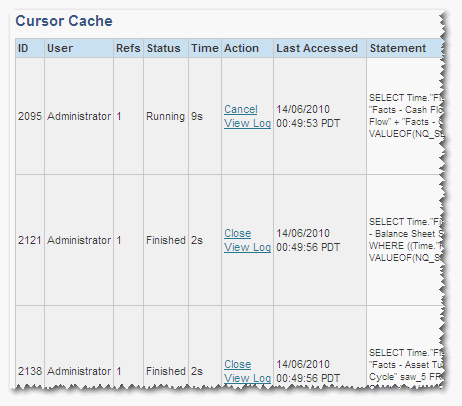This screenshot has width=462, height=406.
Task: Select the SQL statement of query 2121
Action: pos(406,240)
